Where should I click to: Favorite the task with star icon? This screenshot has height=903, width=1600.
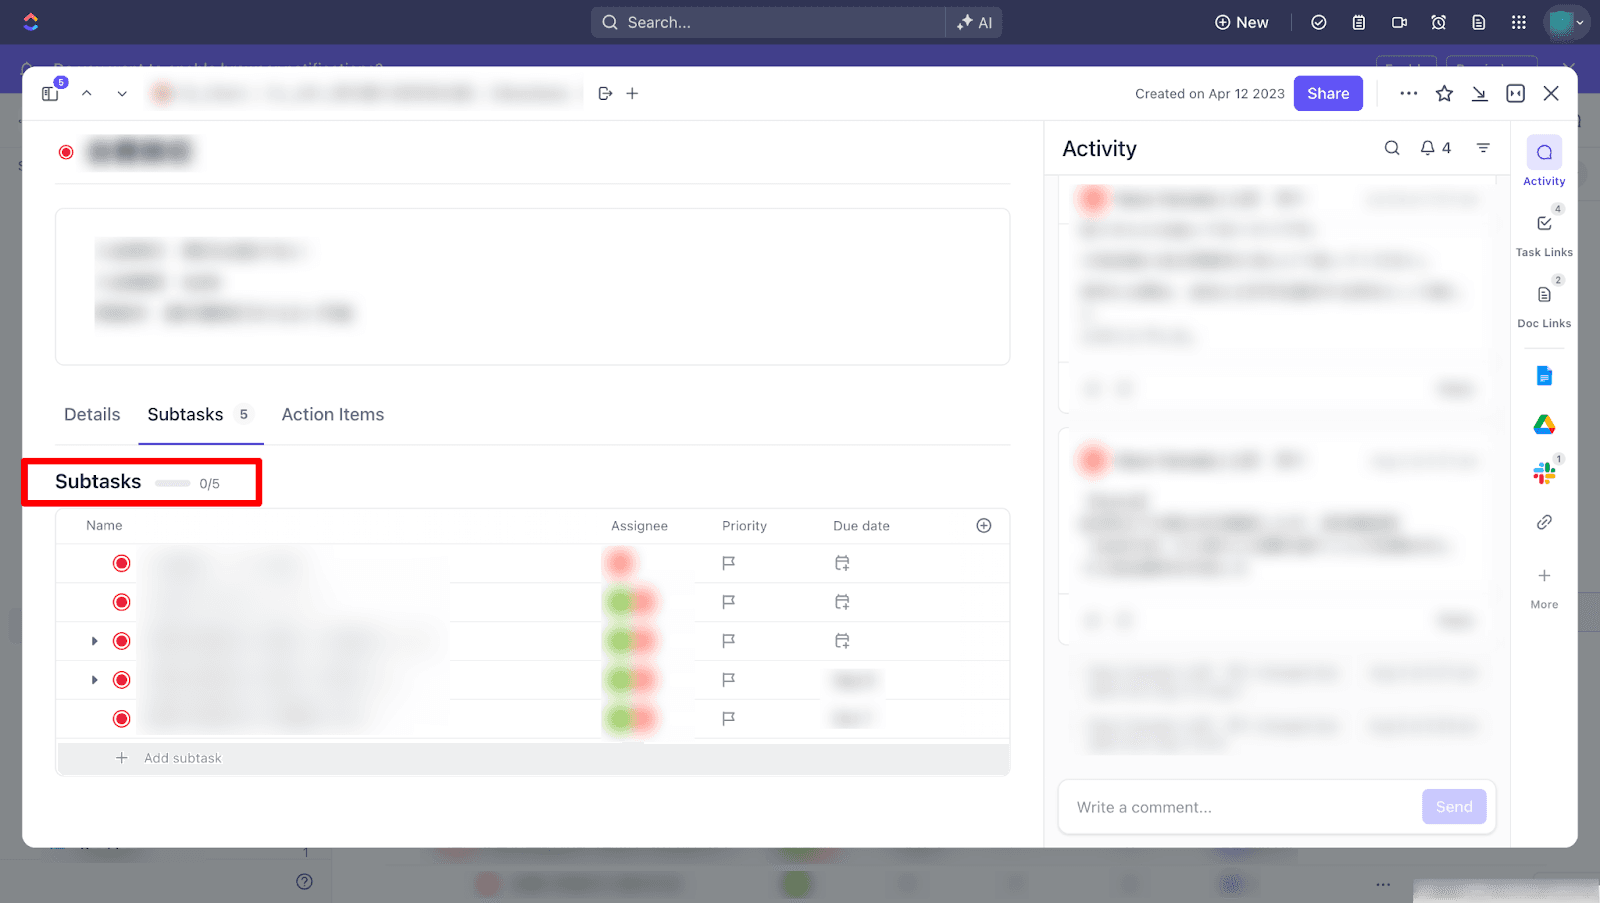[x=1444, y=93]
